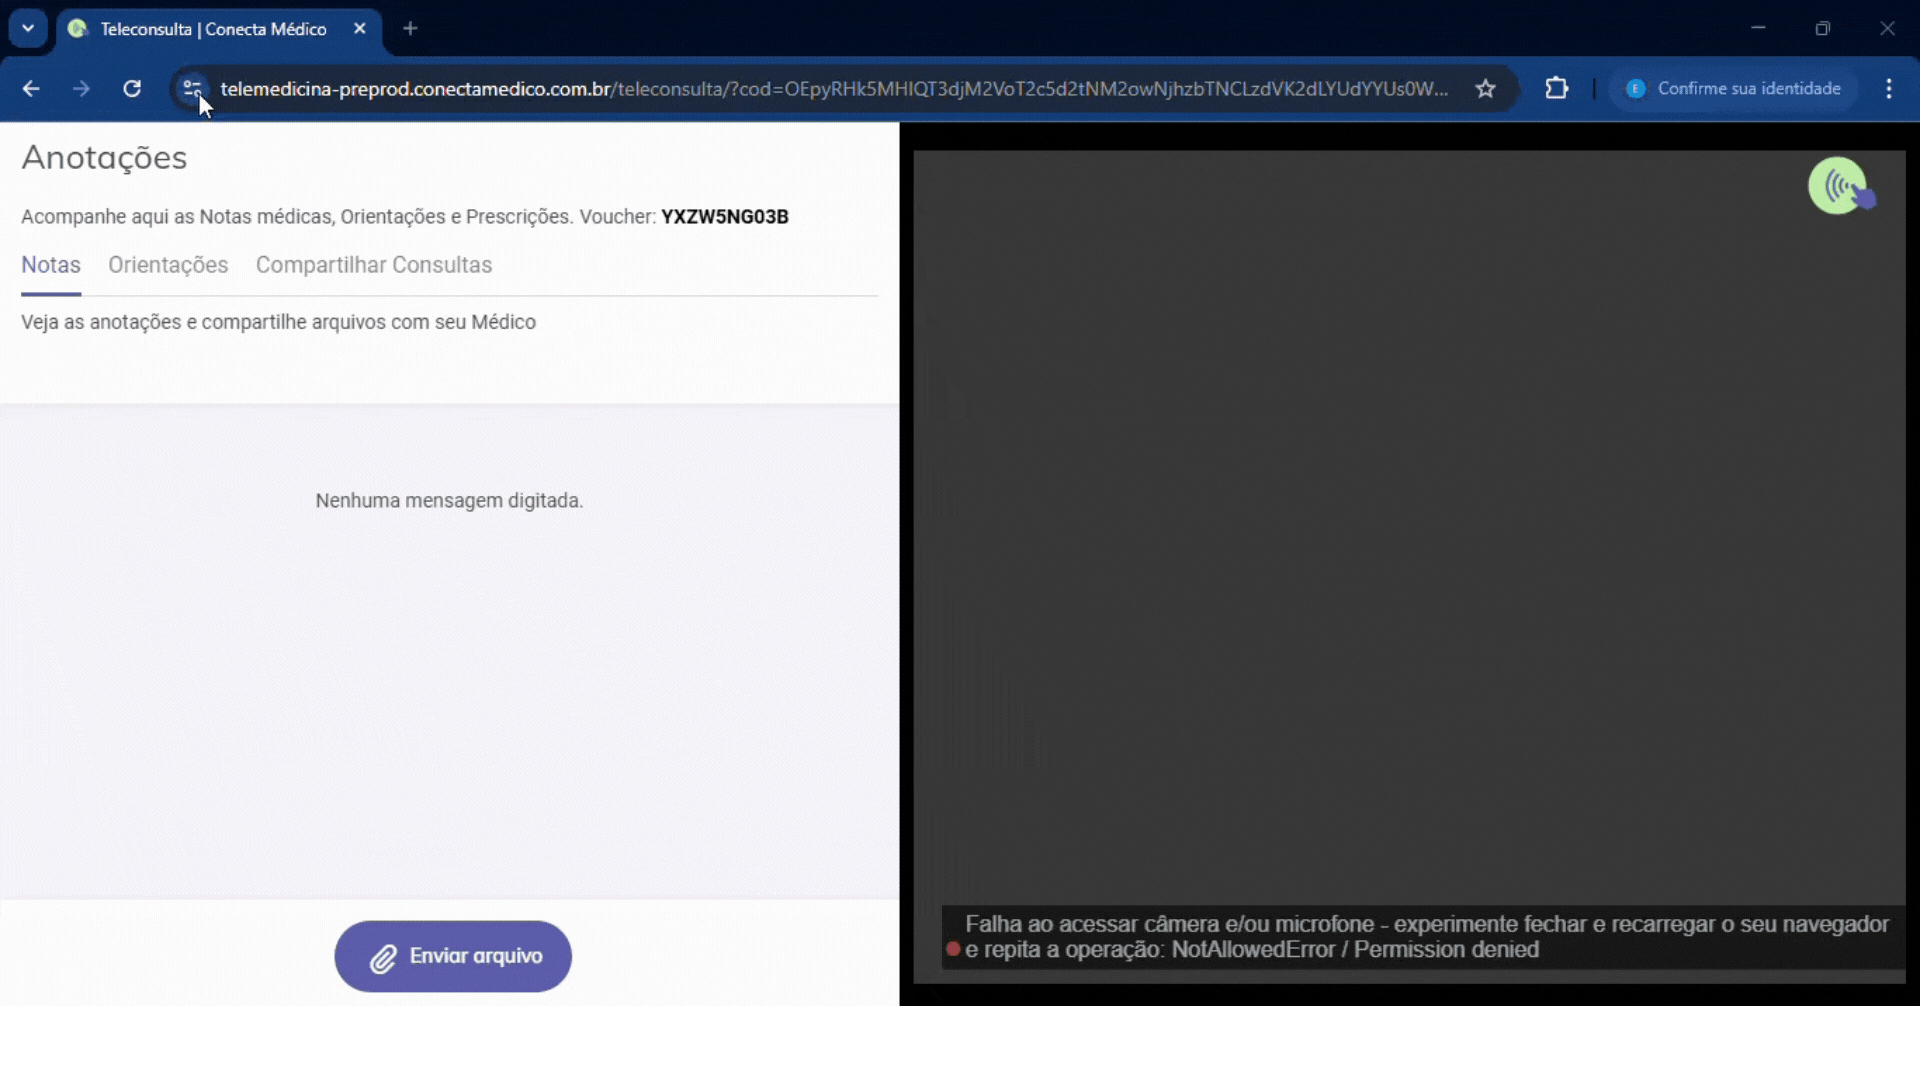Click the browser forward arrow
This screenshot has width=1920, height=1080.
[81, 89]
